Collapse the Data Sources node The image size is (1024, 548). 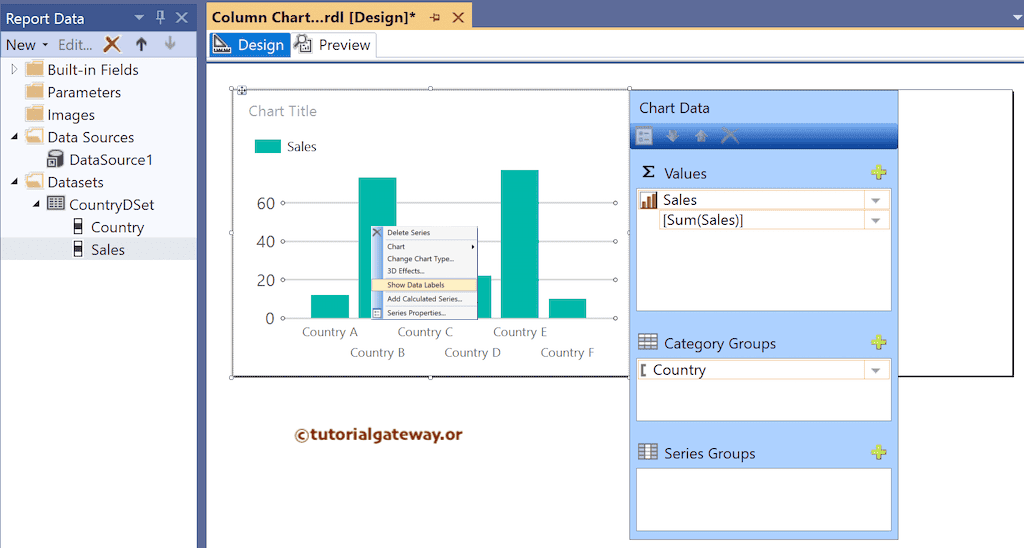[x=14, y=137]
